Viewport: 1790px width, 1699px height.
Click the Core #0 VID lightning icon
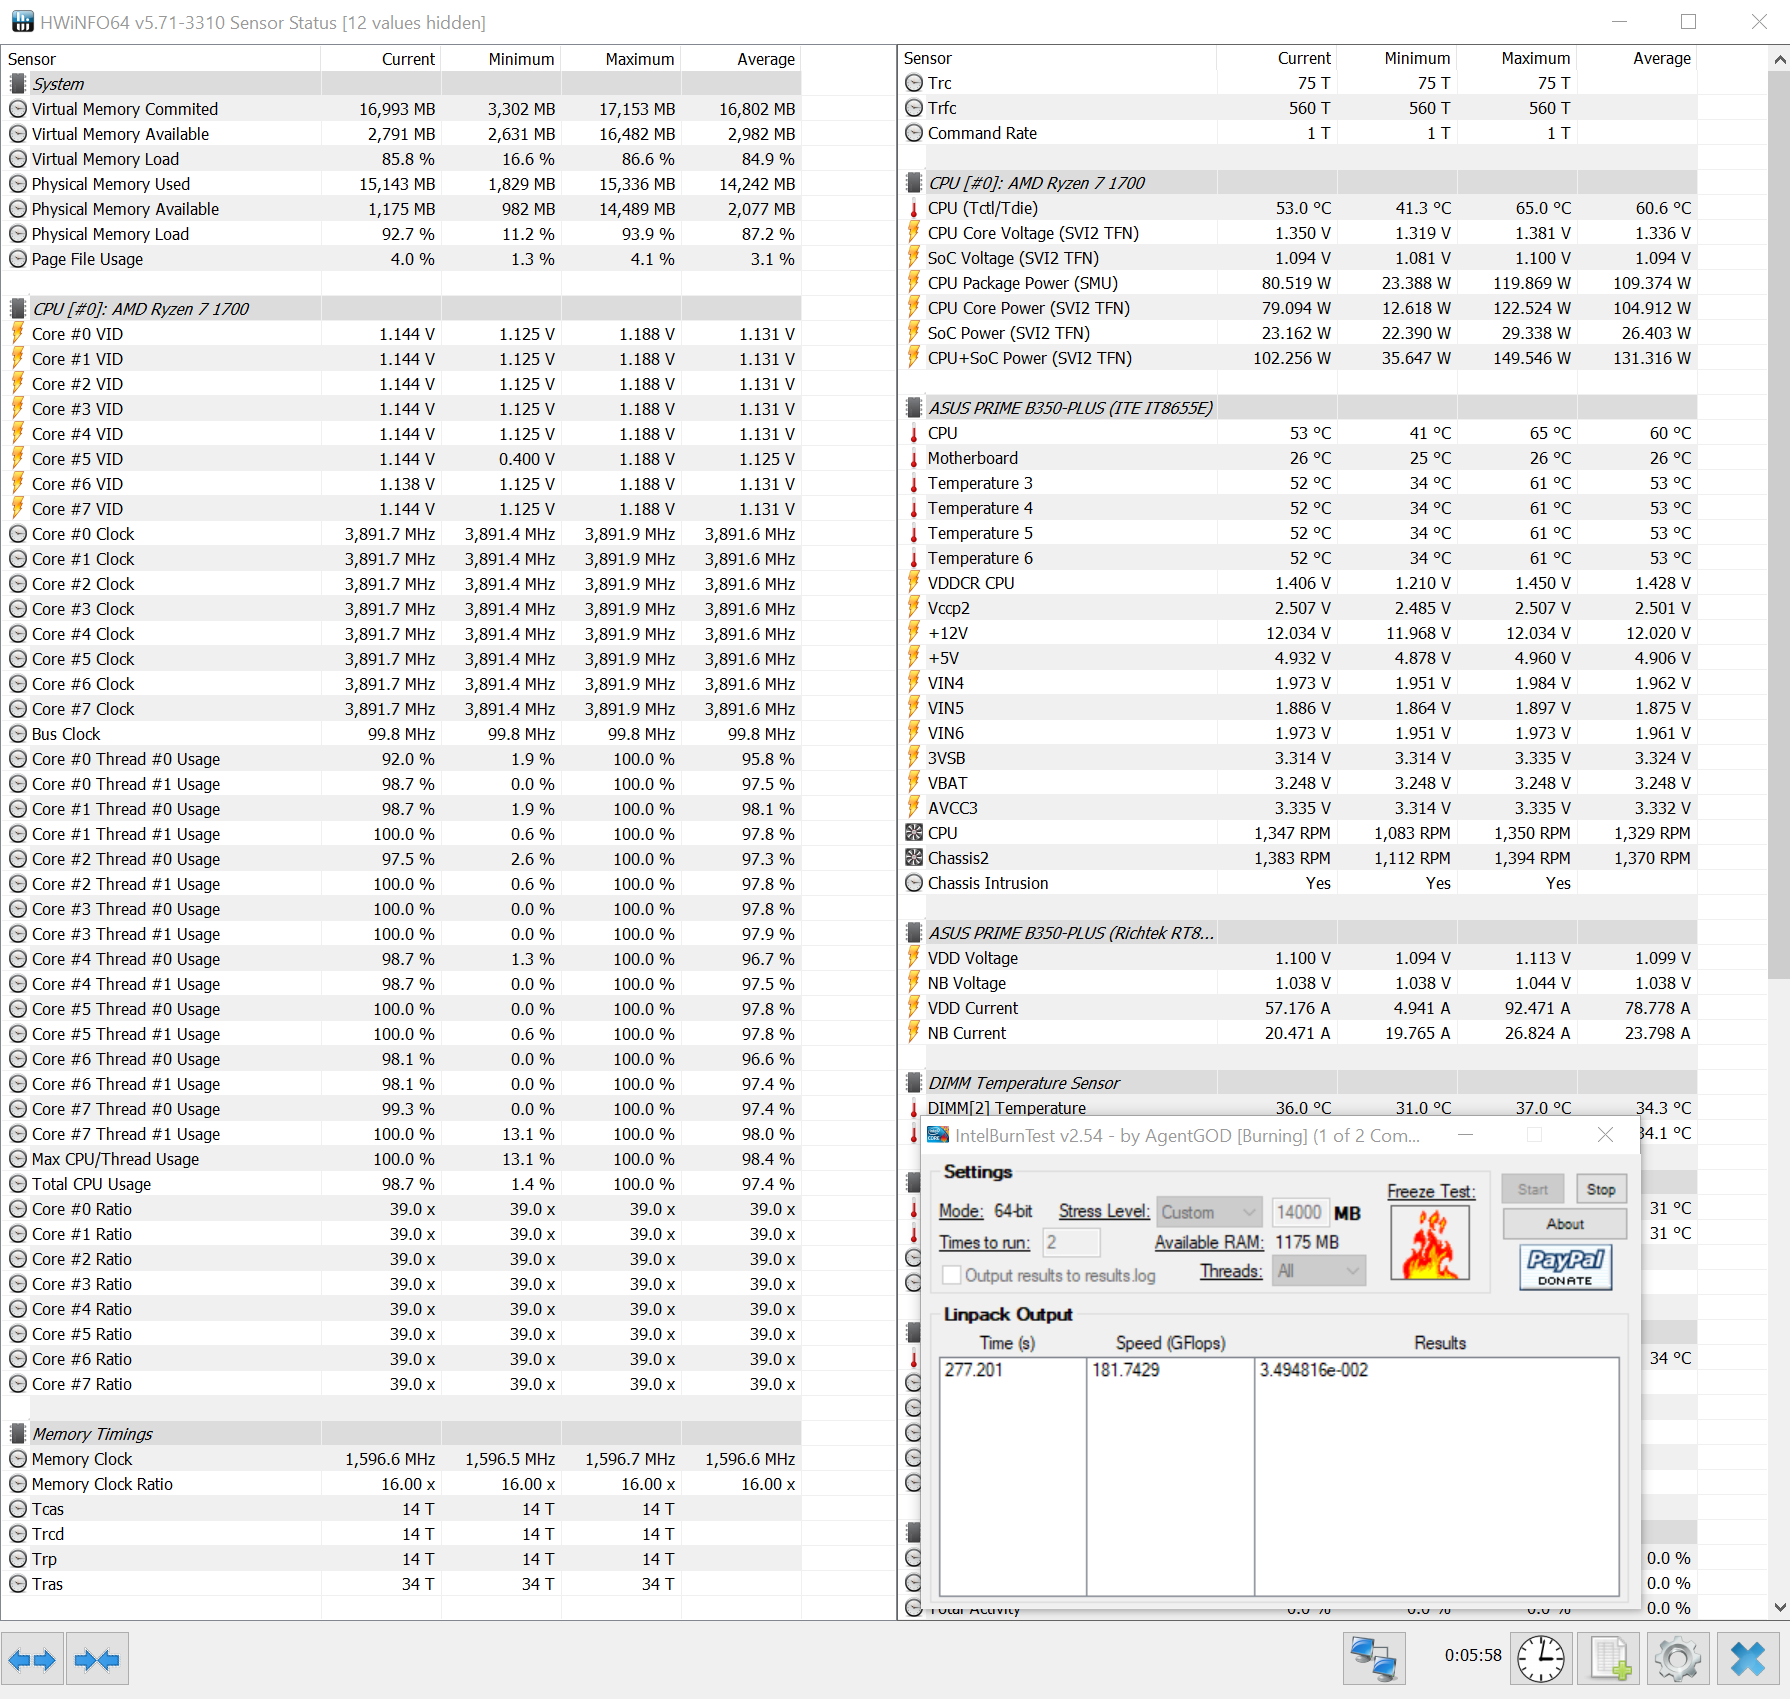click(18, 334)
